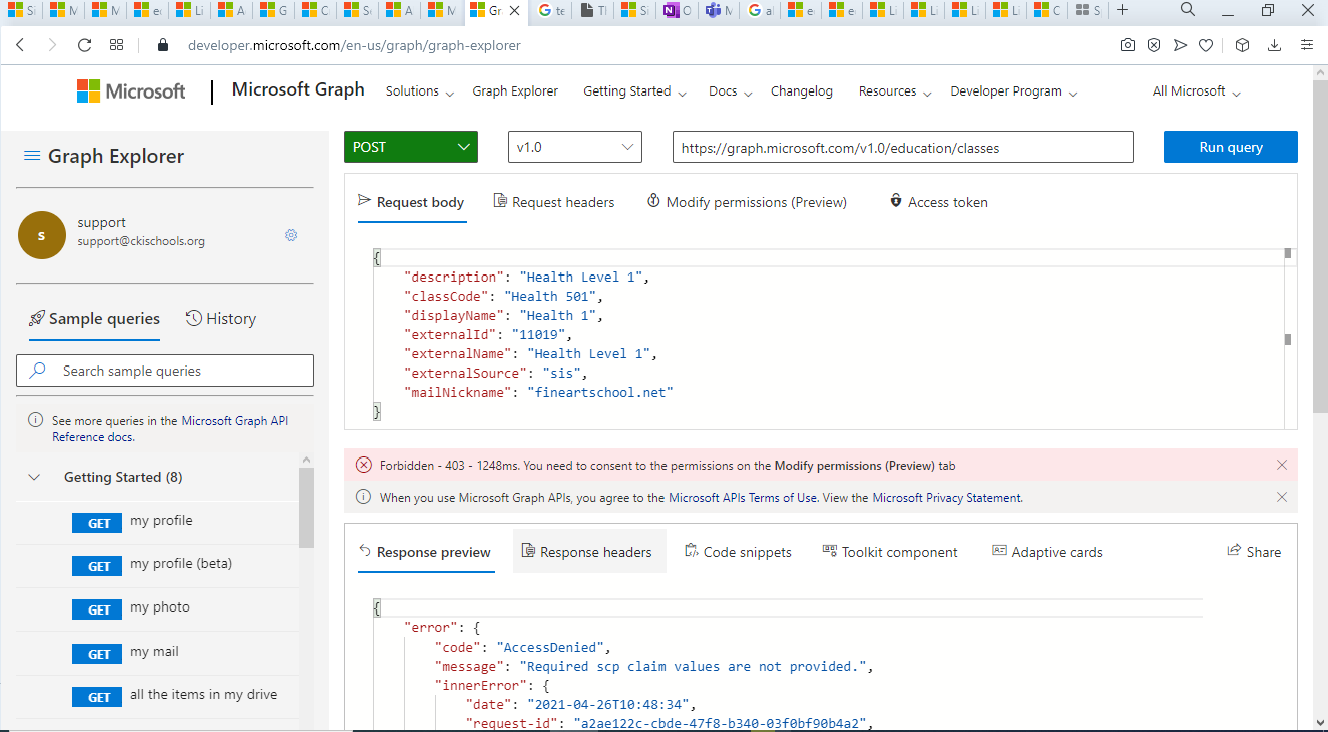Click the browser tab search magnifier
Screen dimensions: 1328x732
(x=1187, y=10)
